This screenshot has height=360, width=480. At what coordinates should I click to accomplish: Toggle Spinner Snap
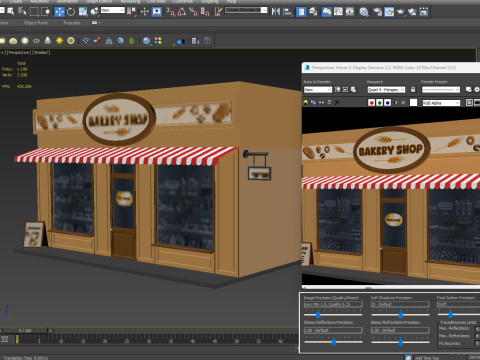(x=205, y=12)
